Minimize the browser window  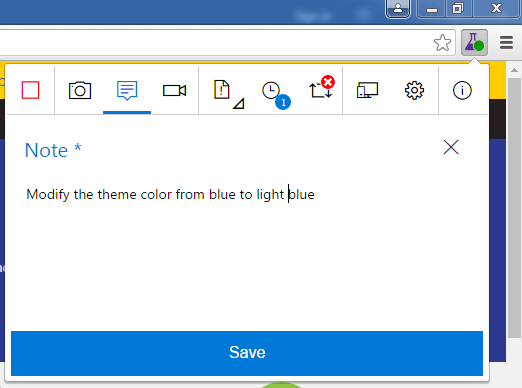(432, 8)
